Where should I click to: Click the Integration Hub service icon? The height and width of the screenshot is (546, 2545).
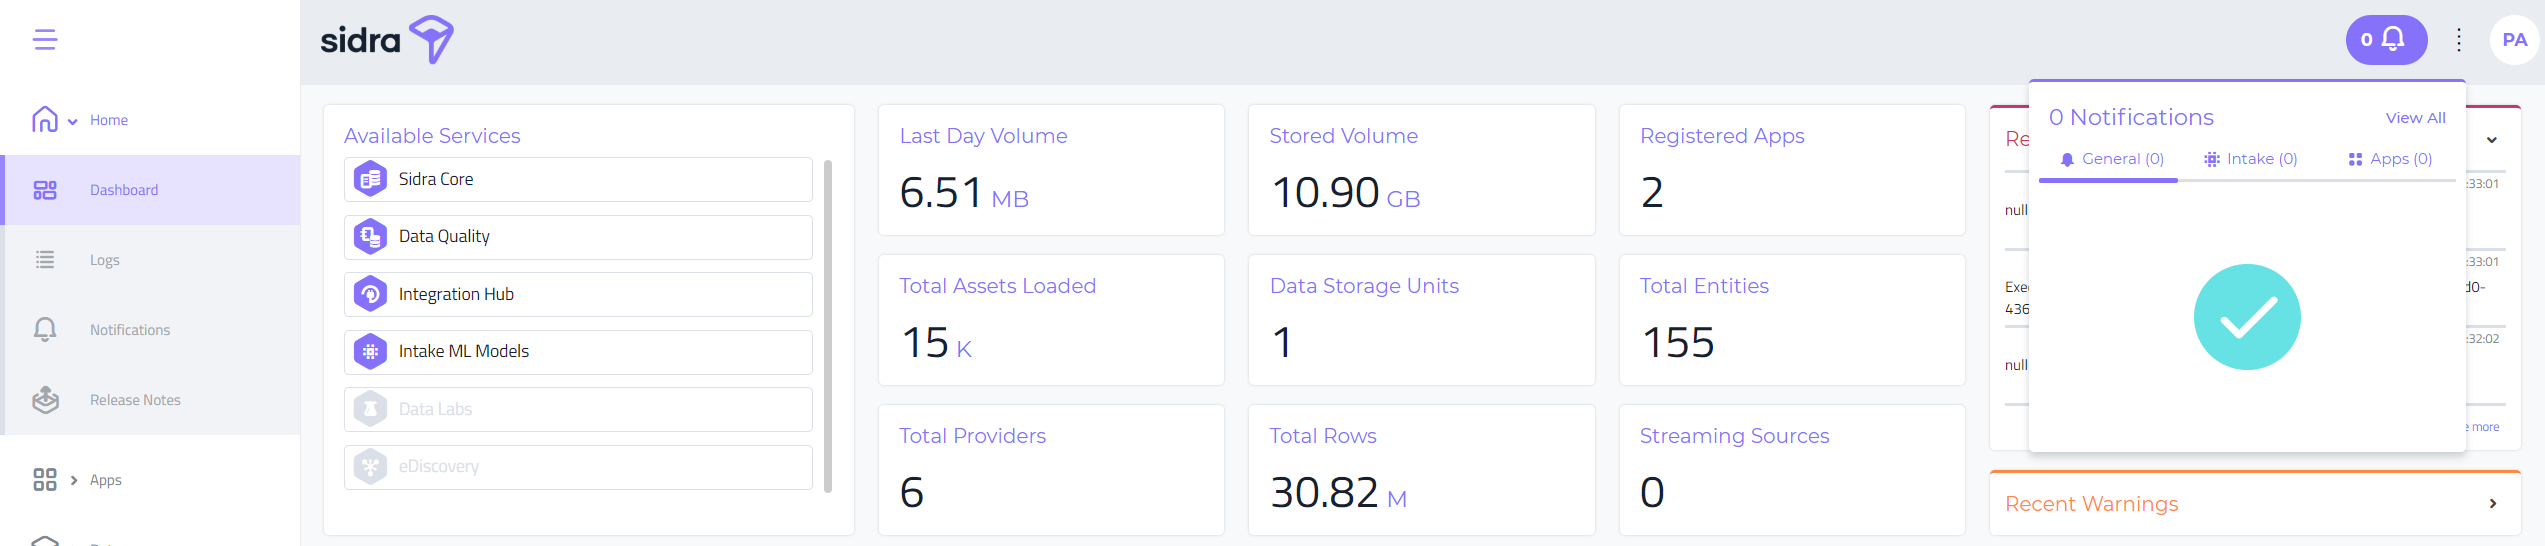[371, 294]
